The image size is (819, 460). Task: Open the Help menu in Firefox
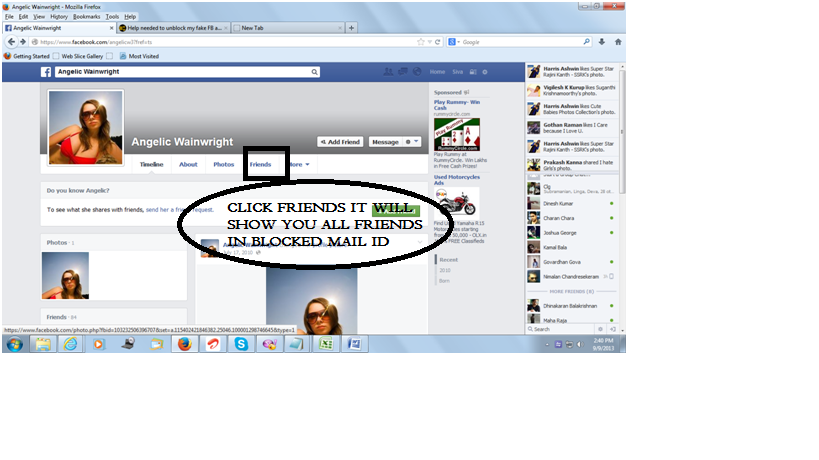[x=130, y=17]
